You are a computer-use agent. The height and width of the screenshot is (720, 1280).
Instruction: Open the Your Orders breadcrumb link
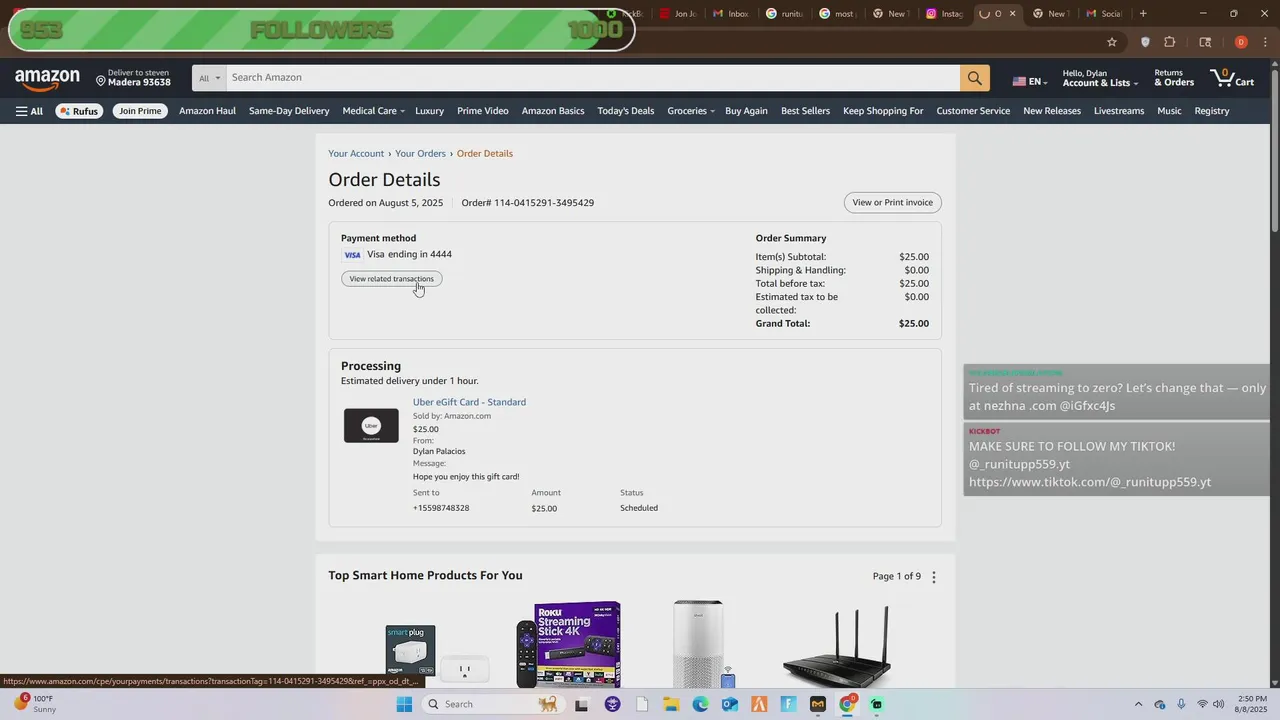pos(420,154)
